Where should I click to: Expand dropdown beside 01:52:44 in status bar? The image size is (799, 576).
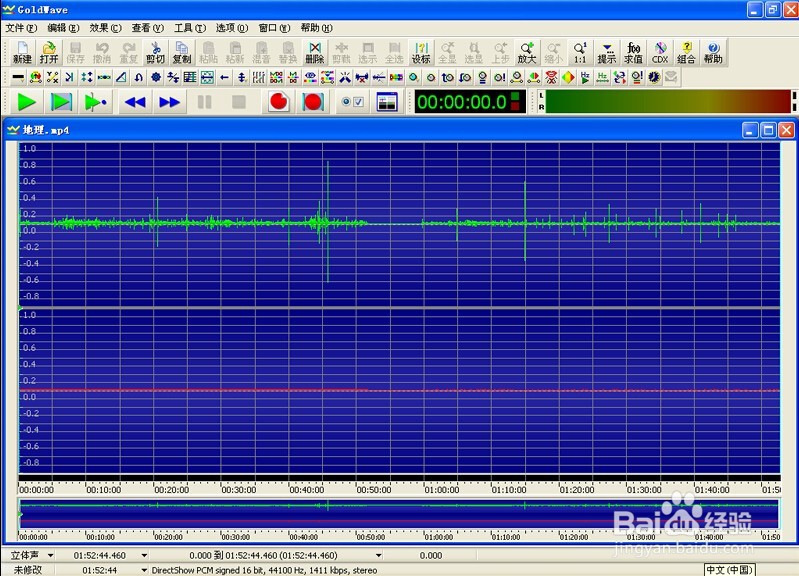[x=144, y=570]
